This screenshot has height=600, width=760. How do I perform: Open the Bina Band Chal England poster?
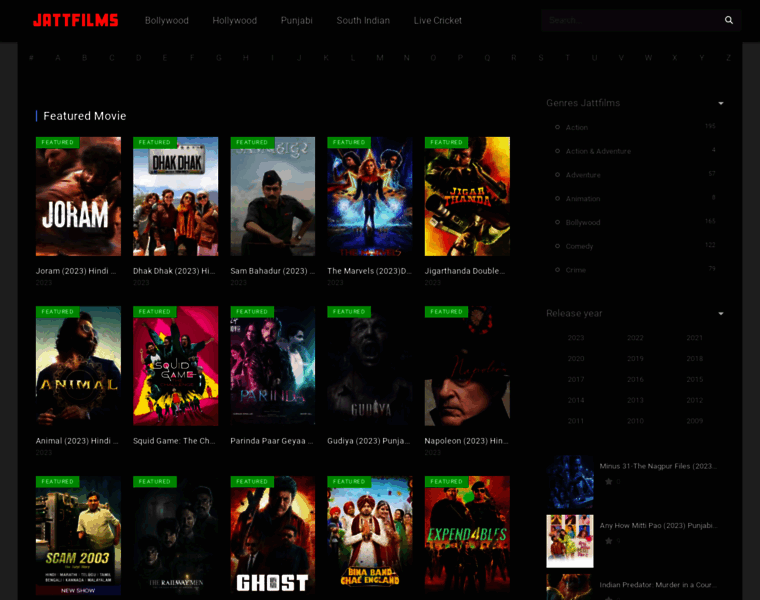click(x=370, y=536)
